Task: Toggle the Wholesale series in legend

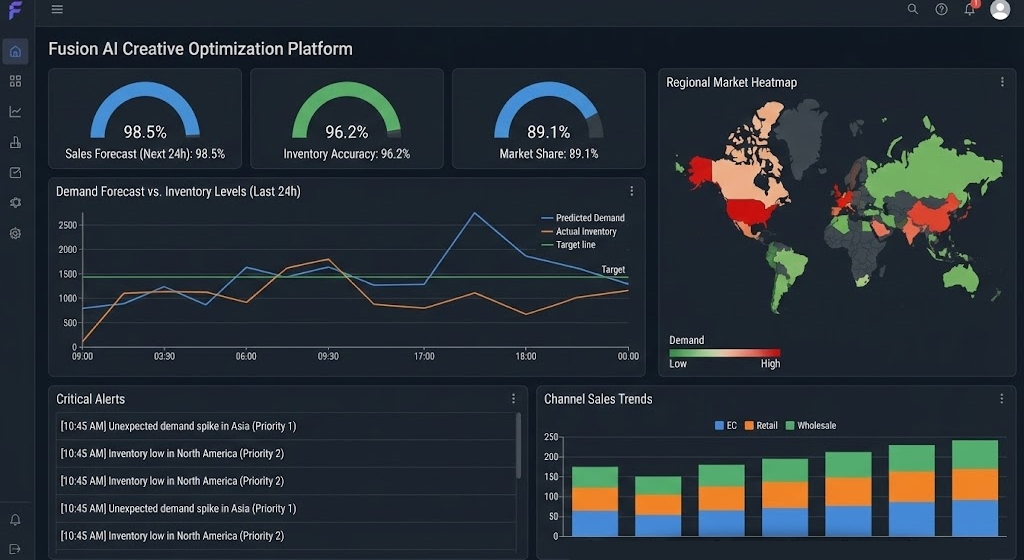Action: [810, 426]
